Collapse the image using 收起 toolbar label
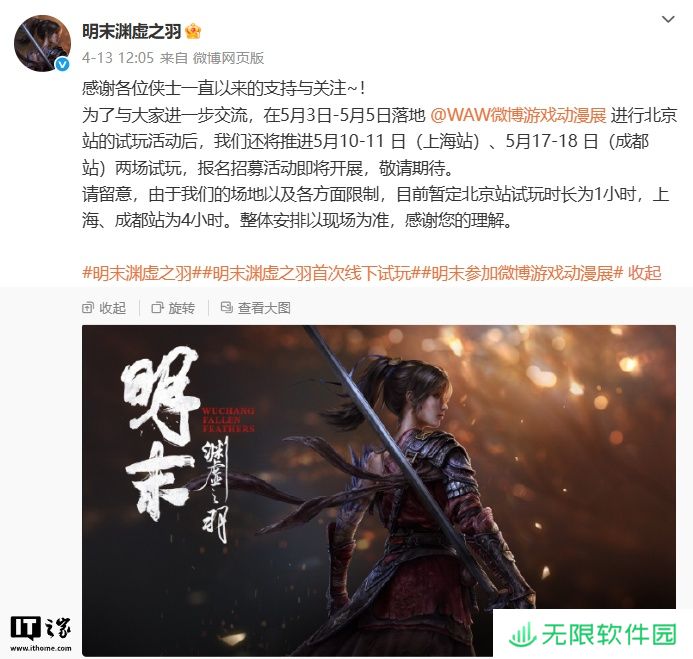693x659 pixels. coord(113,308)
